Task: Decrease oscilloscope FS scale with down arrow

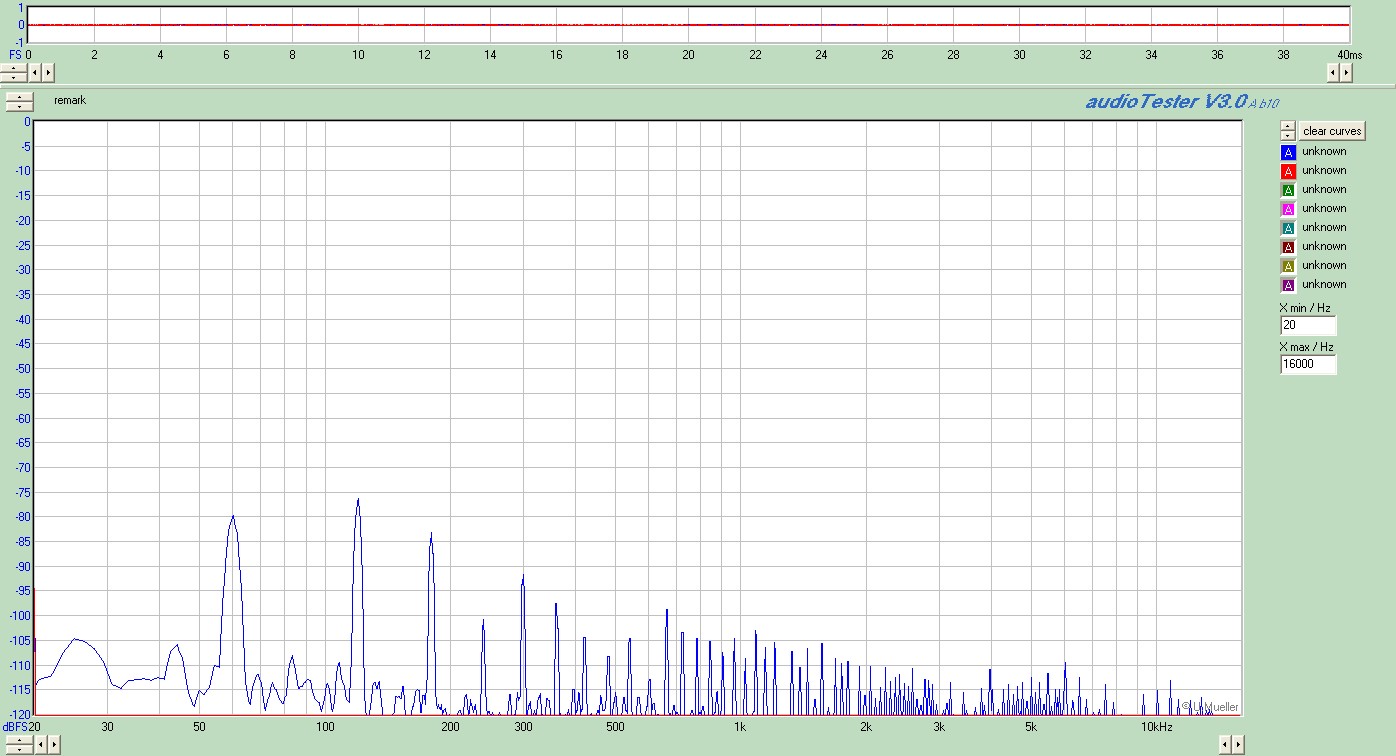Action: [x=14, y=77]
